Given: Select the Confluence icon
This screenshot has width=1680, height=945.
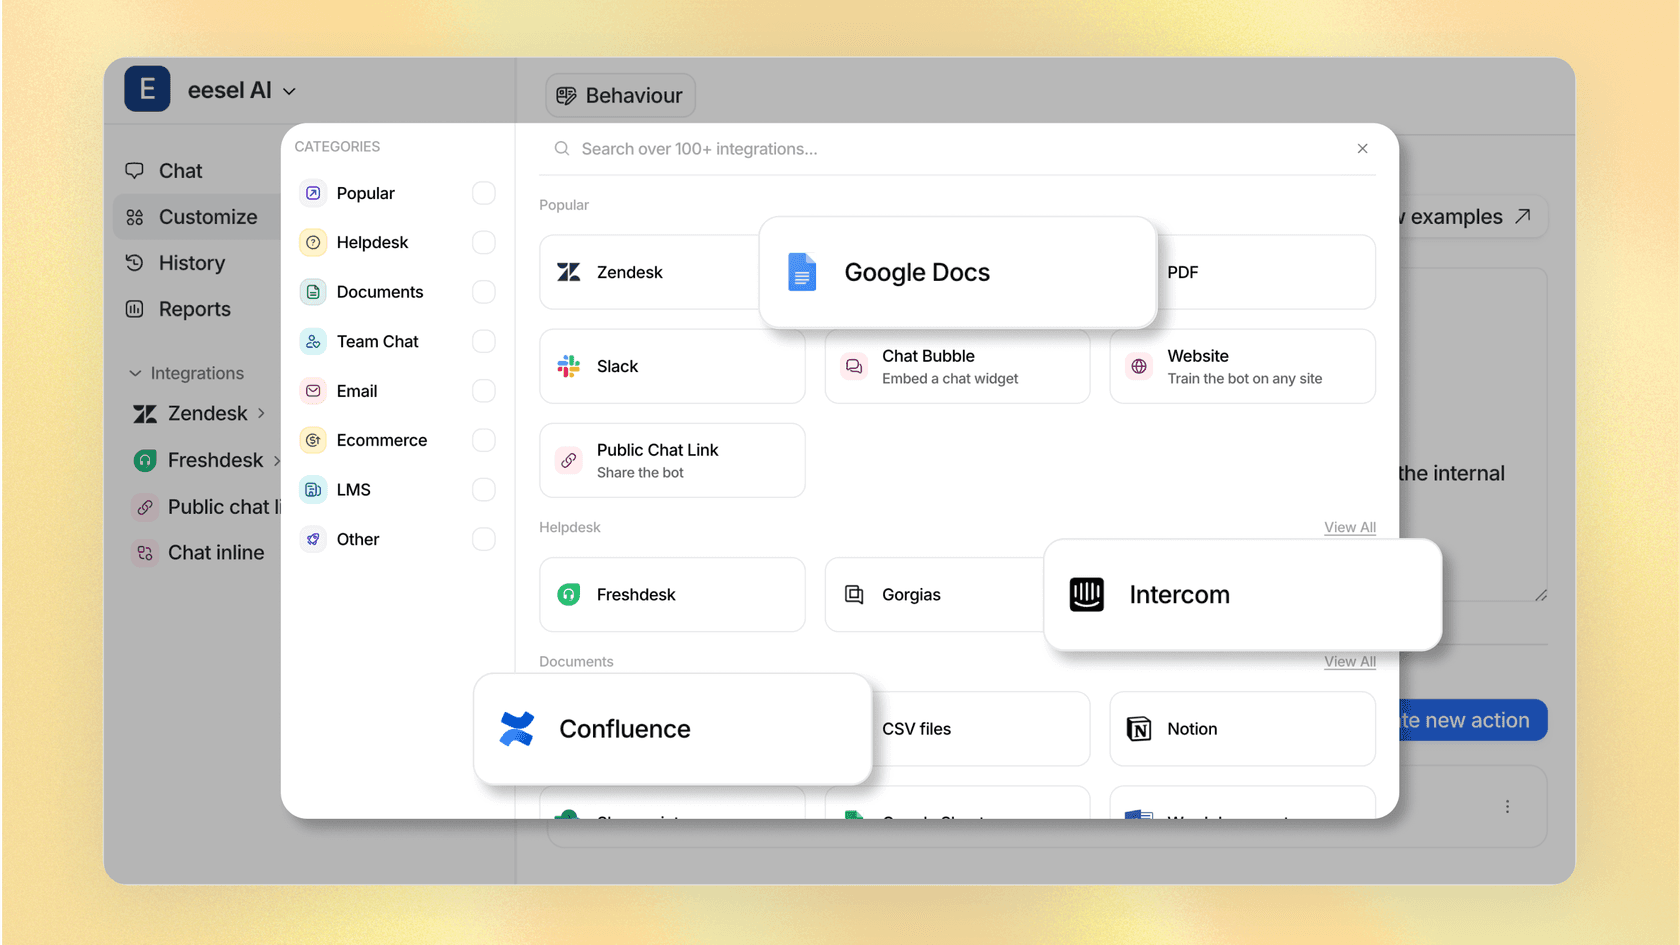Looking at the screenshot, I should click(519, 728).
